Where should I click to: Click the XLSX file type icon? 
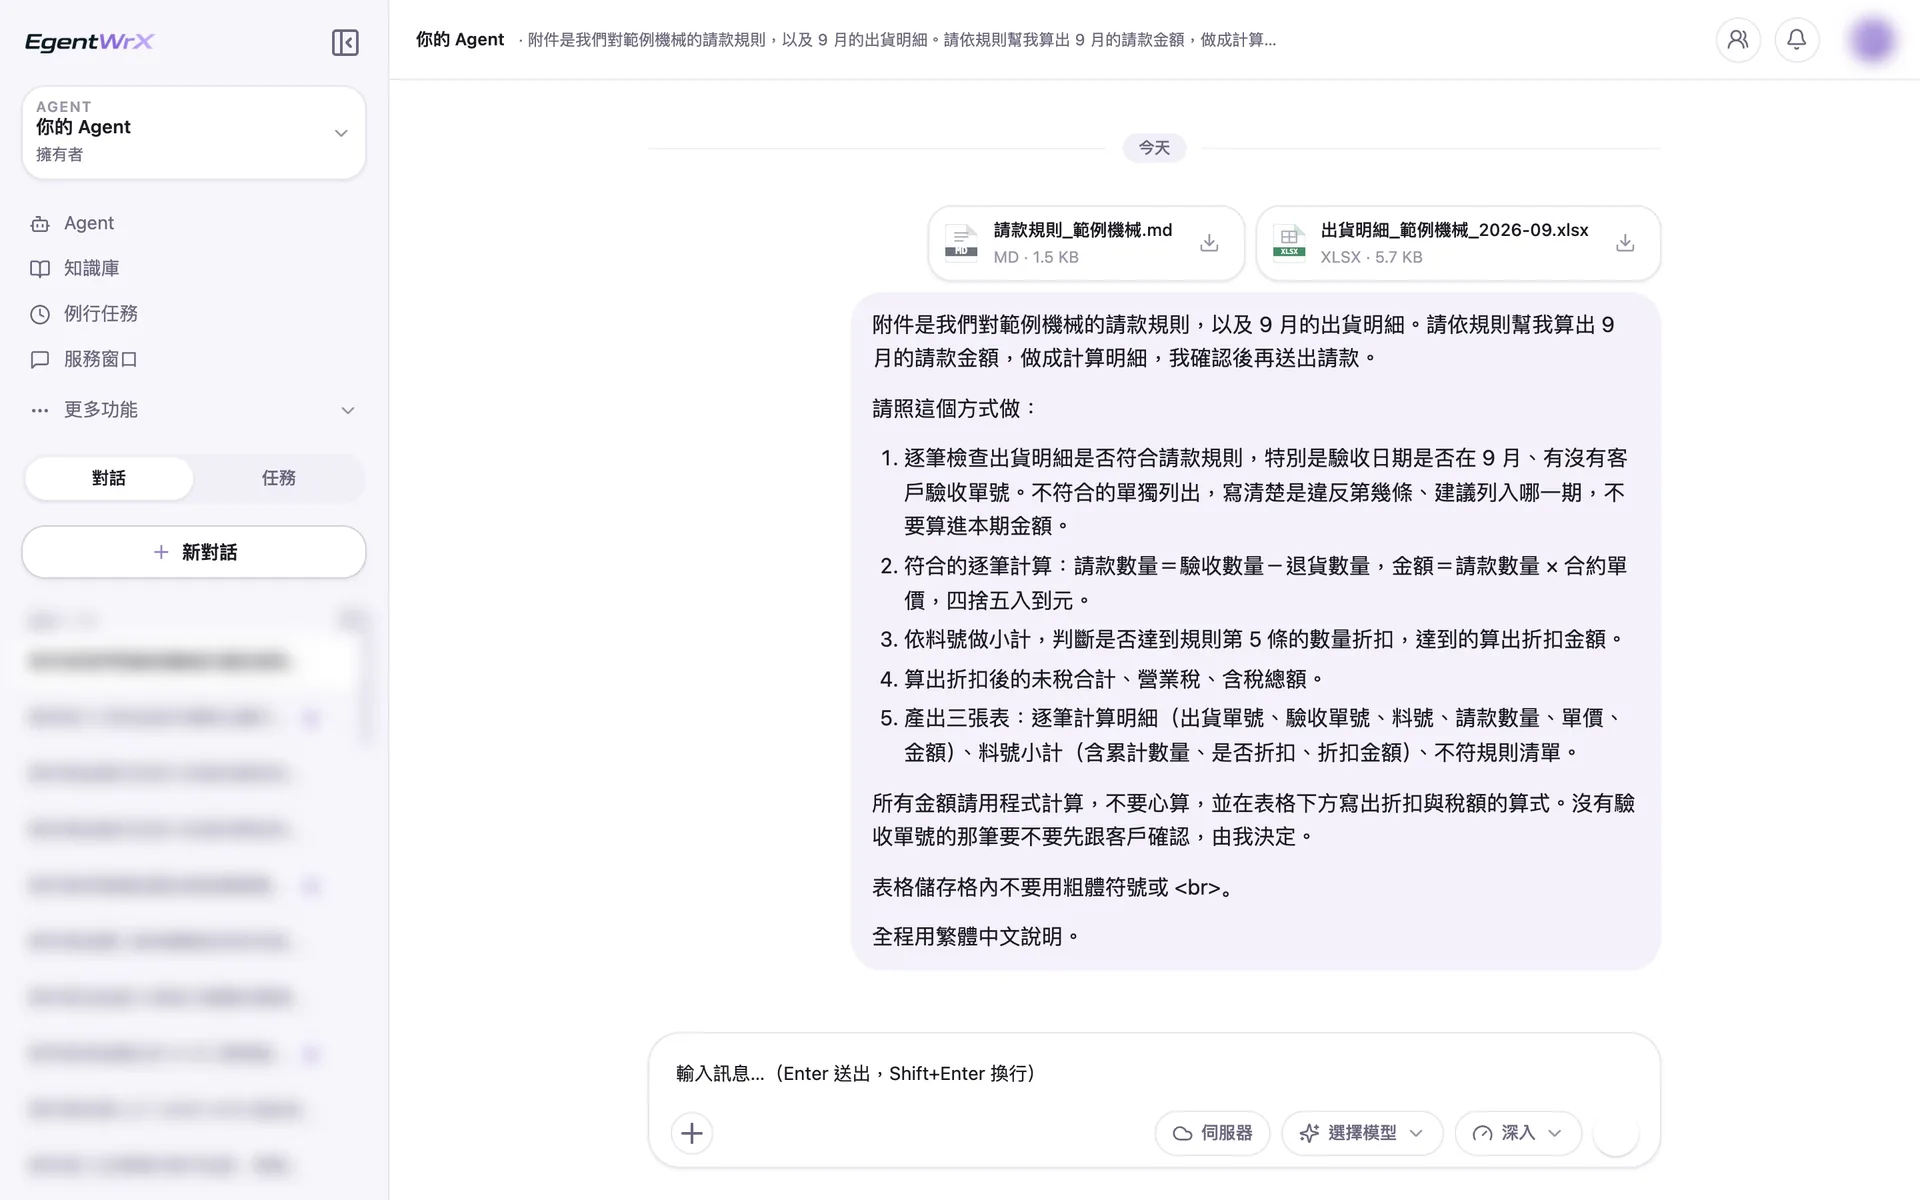click(1289, 242)
